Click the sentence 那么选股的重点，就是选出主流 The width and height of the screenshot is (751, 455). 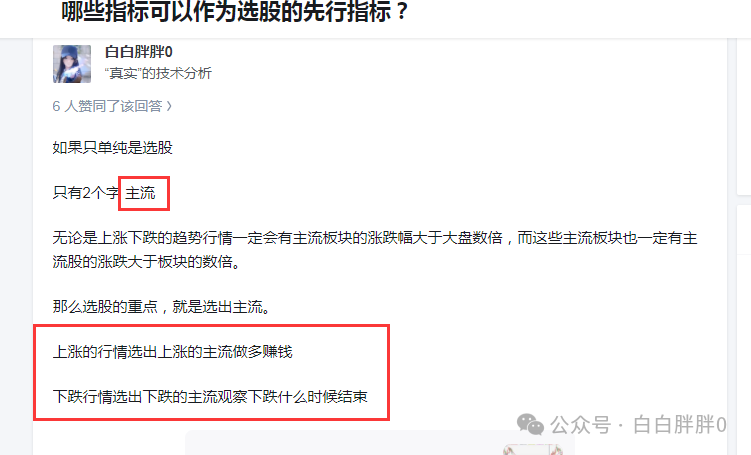coord(162,307)
